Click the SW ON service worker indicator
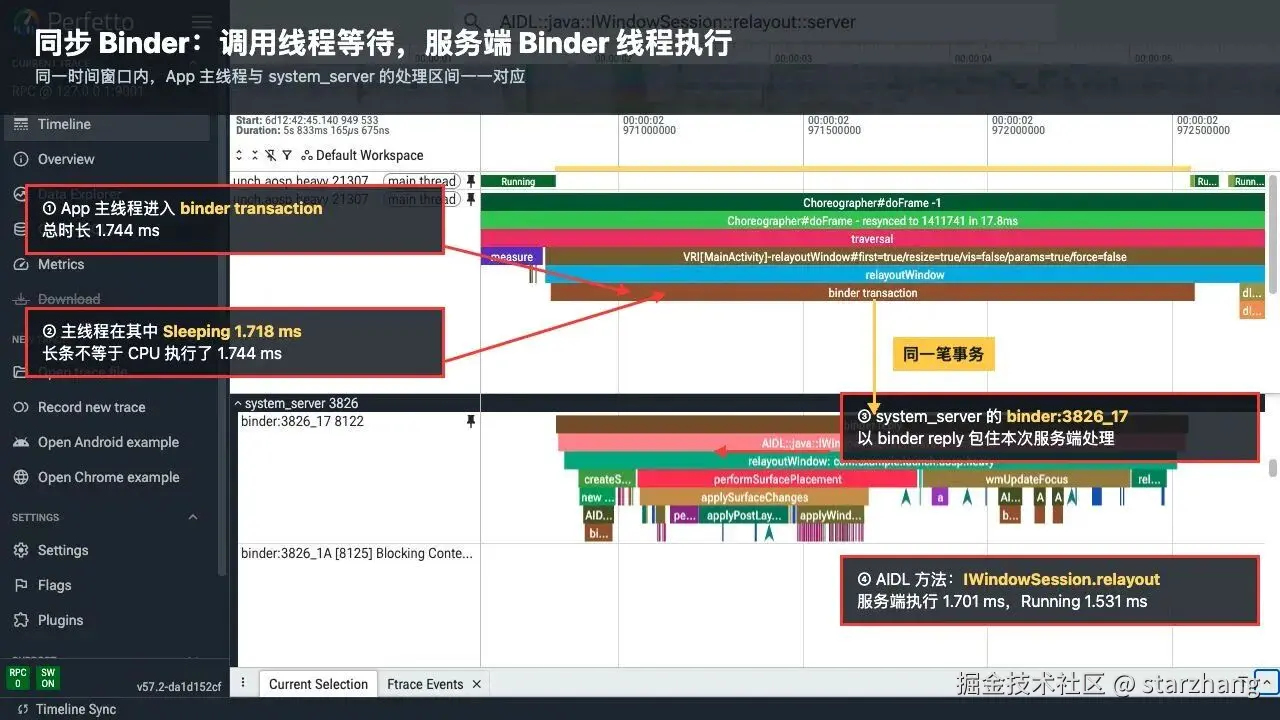Image resolution: width=1280 pixels, height=720 pixels. [x=48, y=678]
